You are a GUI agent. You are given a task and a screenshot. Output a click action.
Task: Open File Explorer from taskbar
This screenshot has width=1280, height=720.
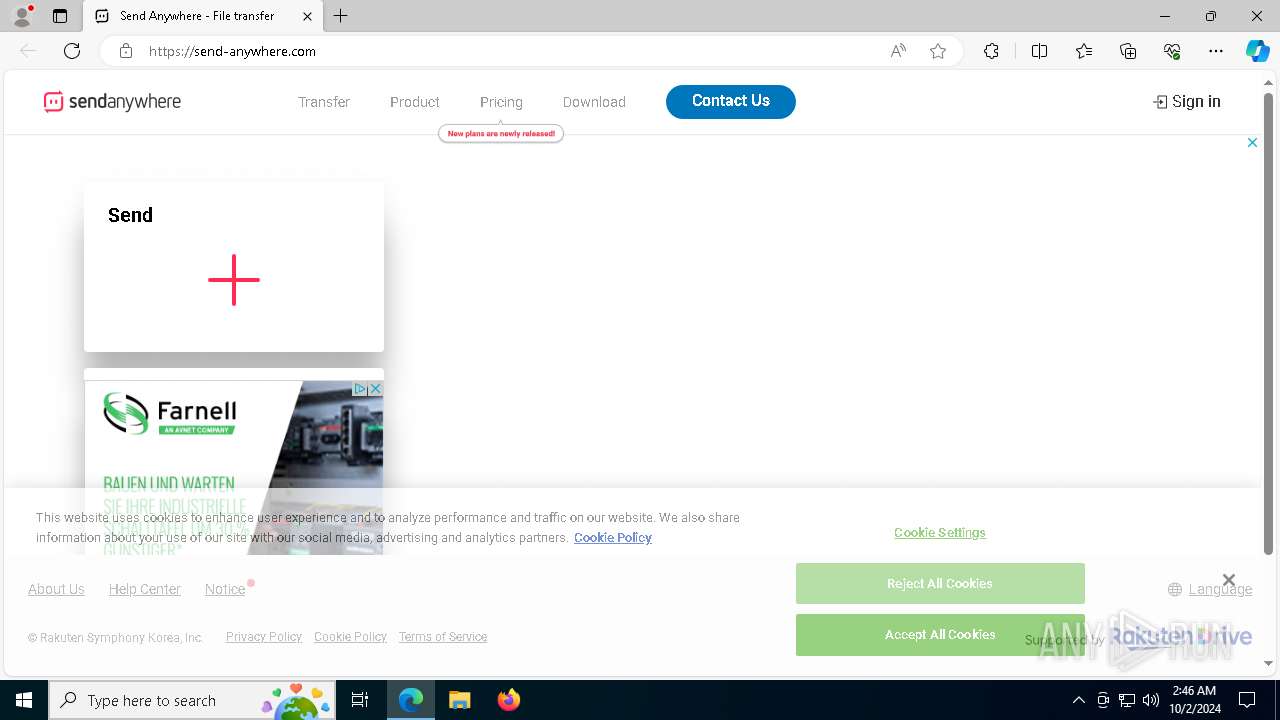click(x=459, y=700)
